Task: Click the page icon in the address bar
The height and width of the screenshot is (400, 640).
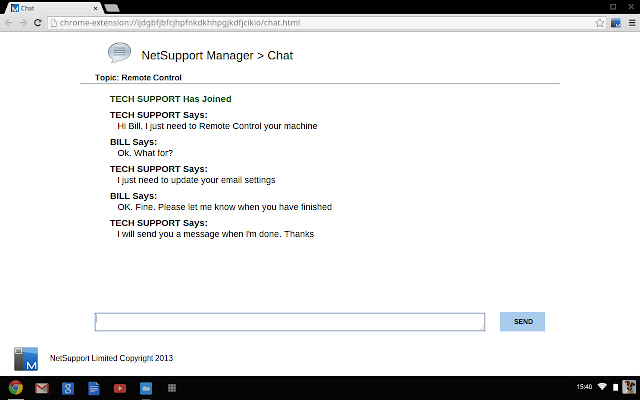Action: click(53, 23)
